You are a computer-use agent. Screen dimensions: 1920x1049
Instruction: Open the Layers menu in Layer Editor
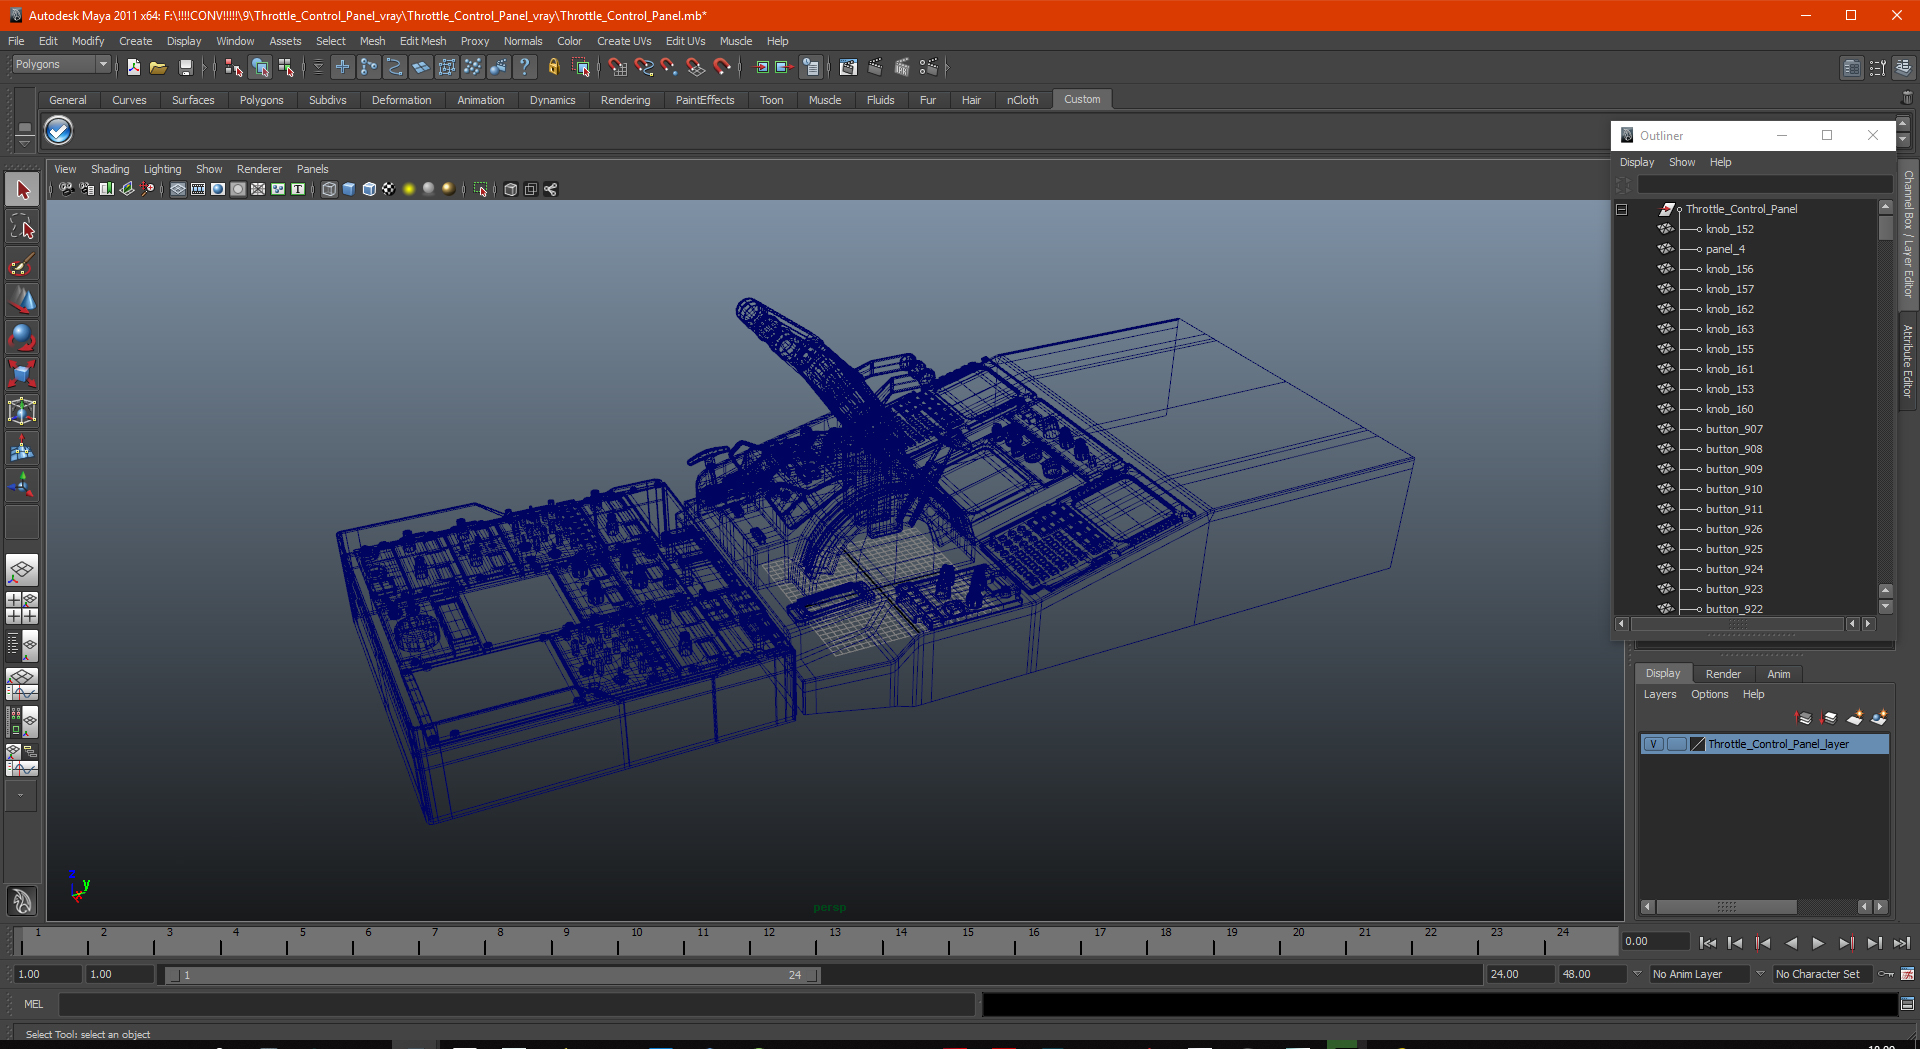tap(1660, 694)
